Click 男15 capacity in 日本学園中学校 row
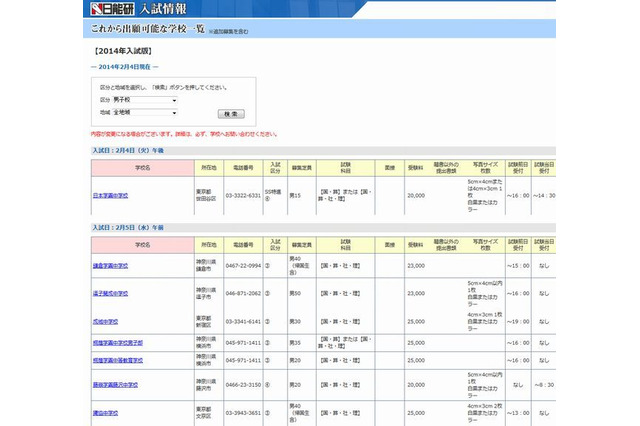This screenshot has height=426, width=640. [295, 195]
